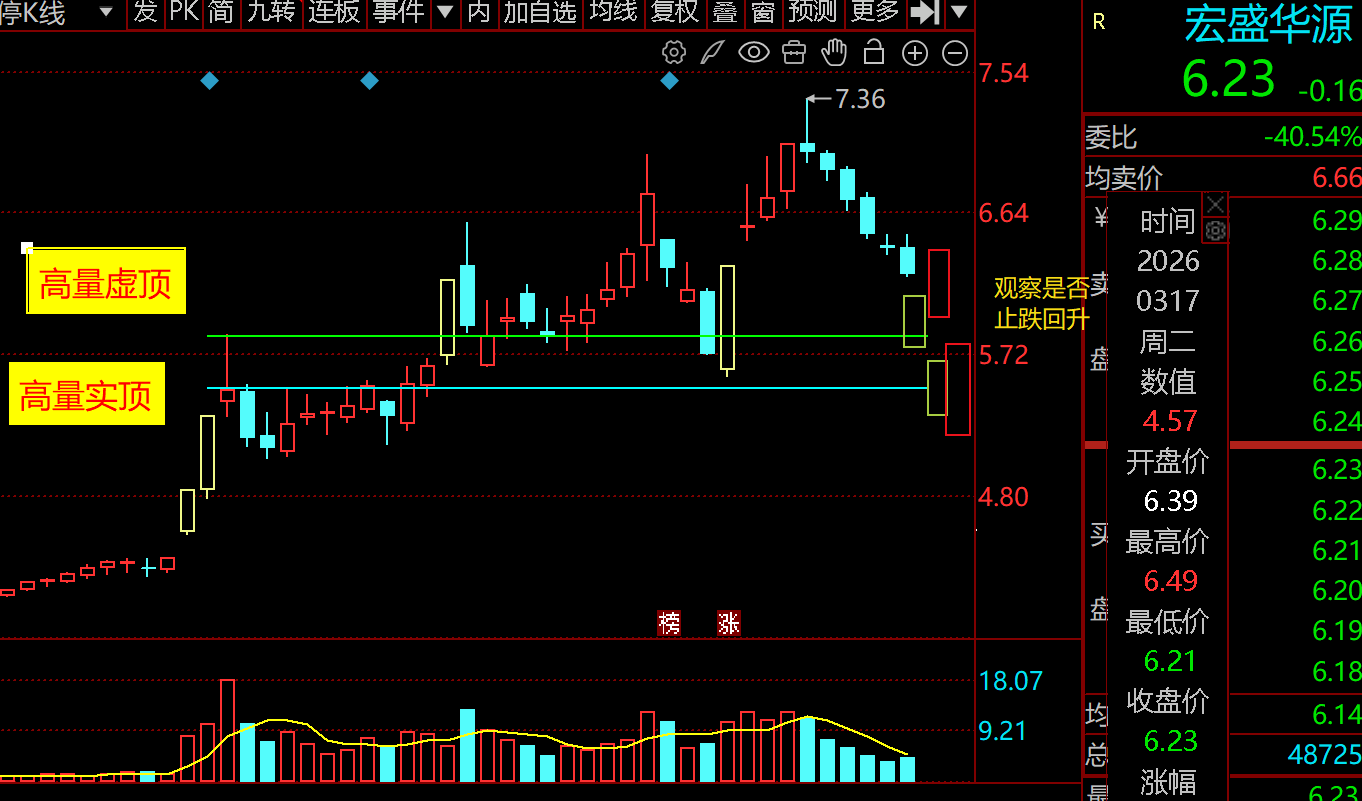
Task: Click the 高量虚顶 yellow annotation label
Action: [x=106, y=284]
